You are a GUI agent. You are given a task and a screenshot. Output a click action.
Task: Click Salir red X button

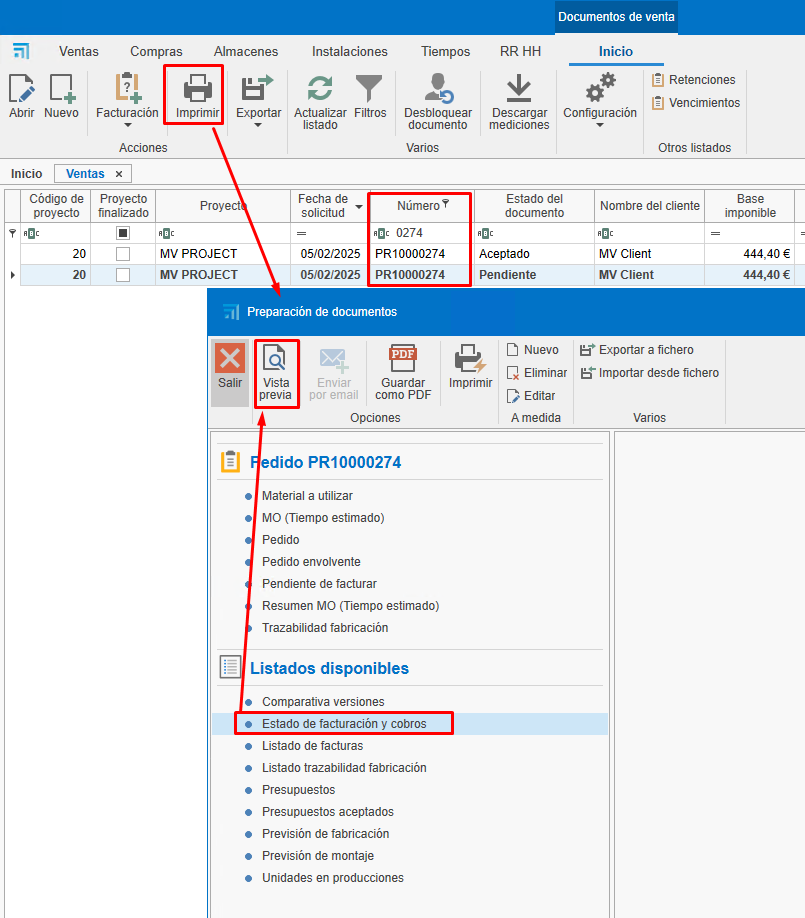230,358
